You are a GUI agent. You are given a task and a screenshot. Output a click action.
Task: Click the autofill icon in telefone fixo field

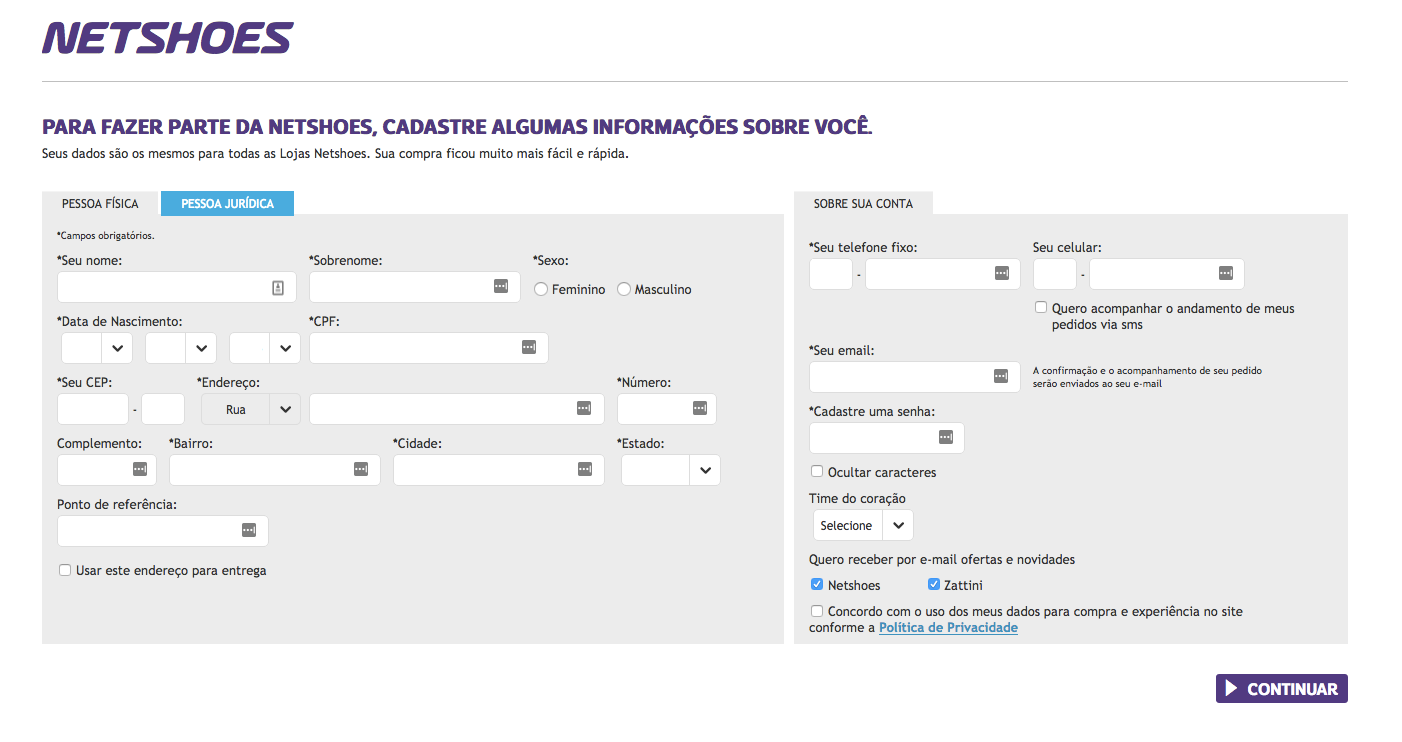coord(1001,273)
